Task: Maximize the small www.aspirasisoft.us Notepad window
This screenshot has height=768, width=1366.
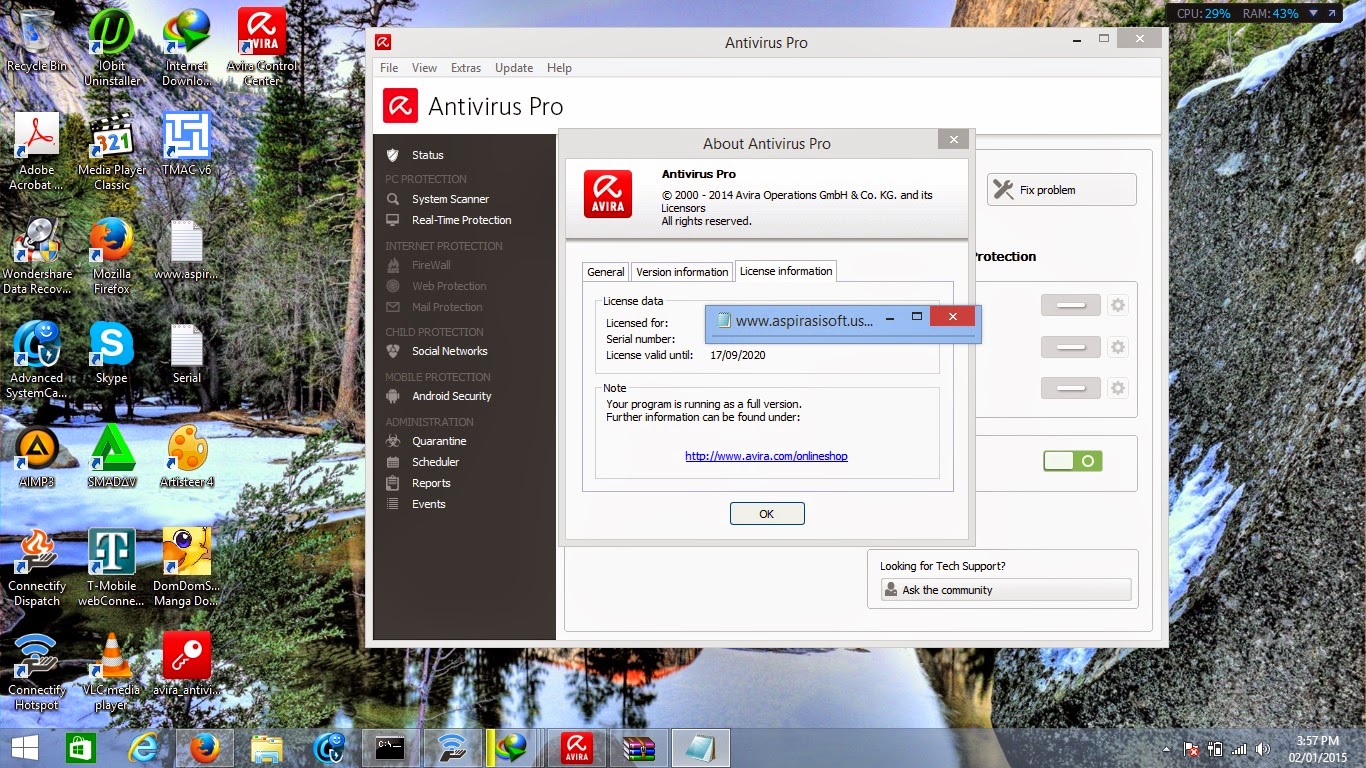Action: coord(917,317)
